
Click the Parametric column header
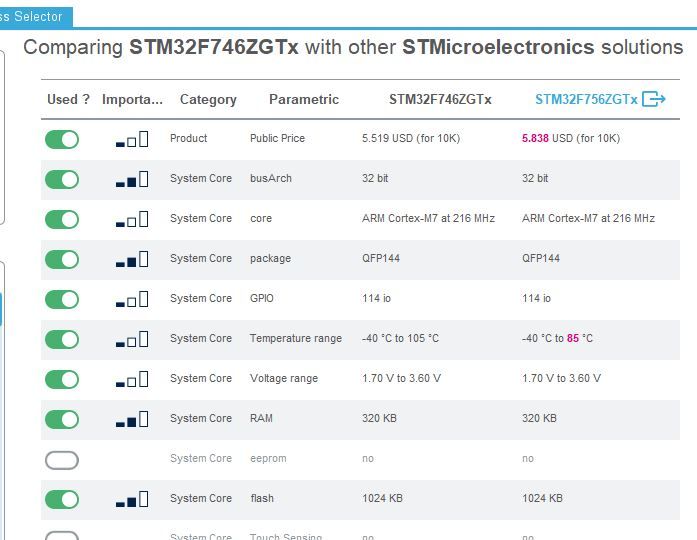point(304,99)
